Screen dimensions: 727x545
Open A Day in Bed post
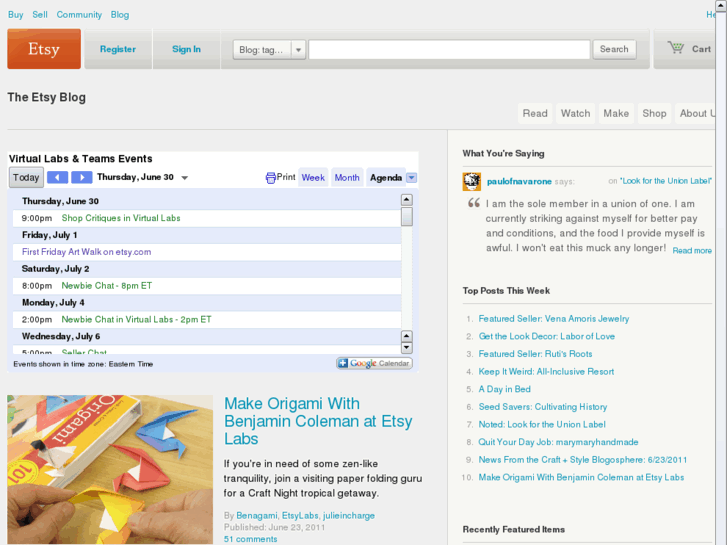[504, 389]
